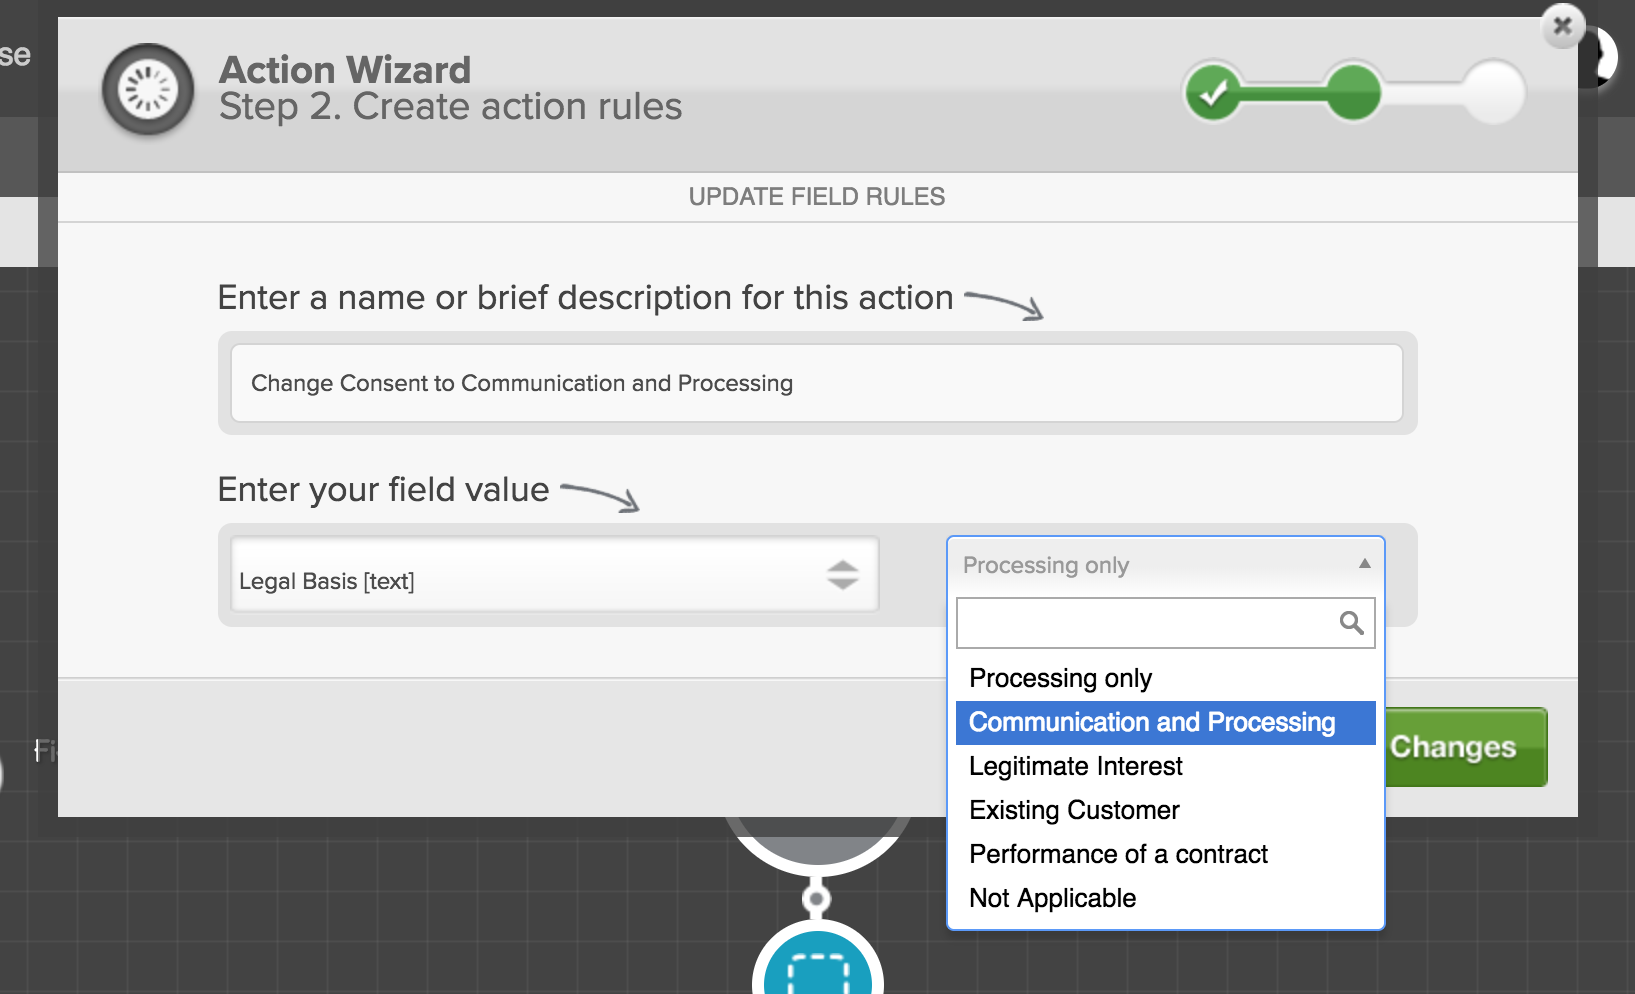Image resolution: width=1635 pixels, height=994 pixels.
Task: Click the small connector node on canvas
Action: [x=817, y=898]
